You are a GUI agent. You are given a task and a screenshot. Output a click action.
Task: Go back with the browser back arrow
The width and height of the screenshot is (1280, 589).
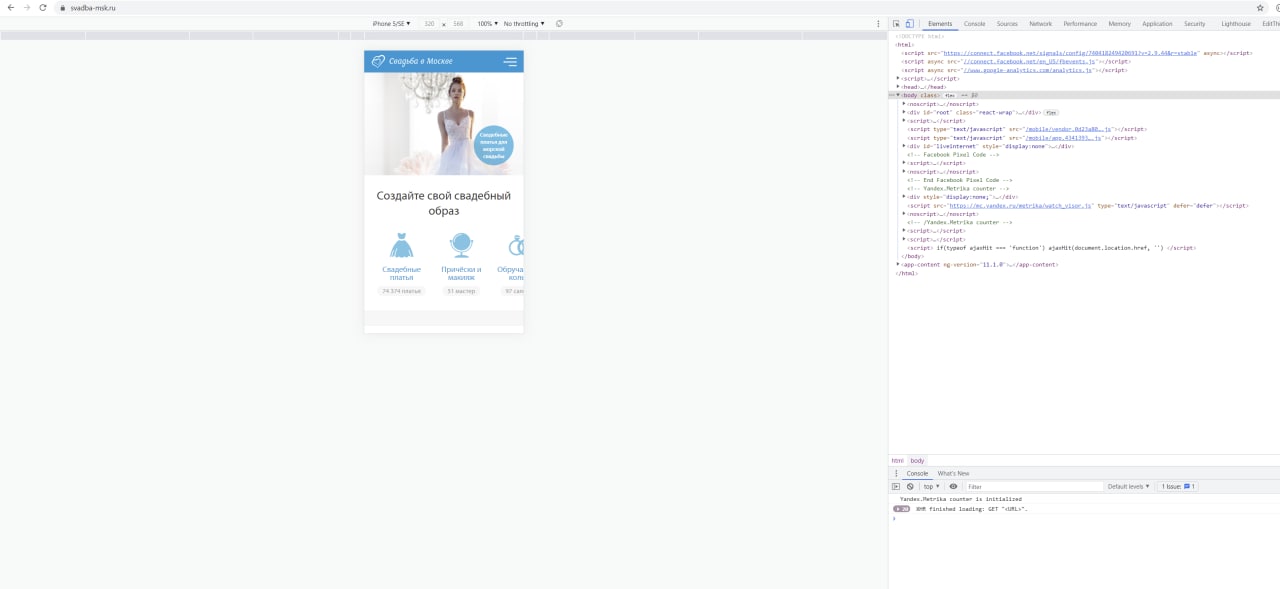click(11, 7)
